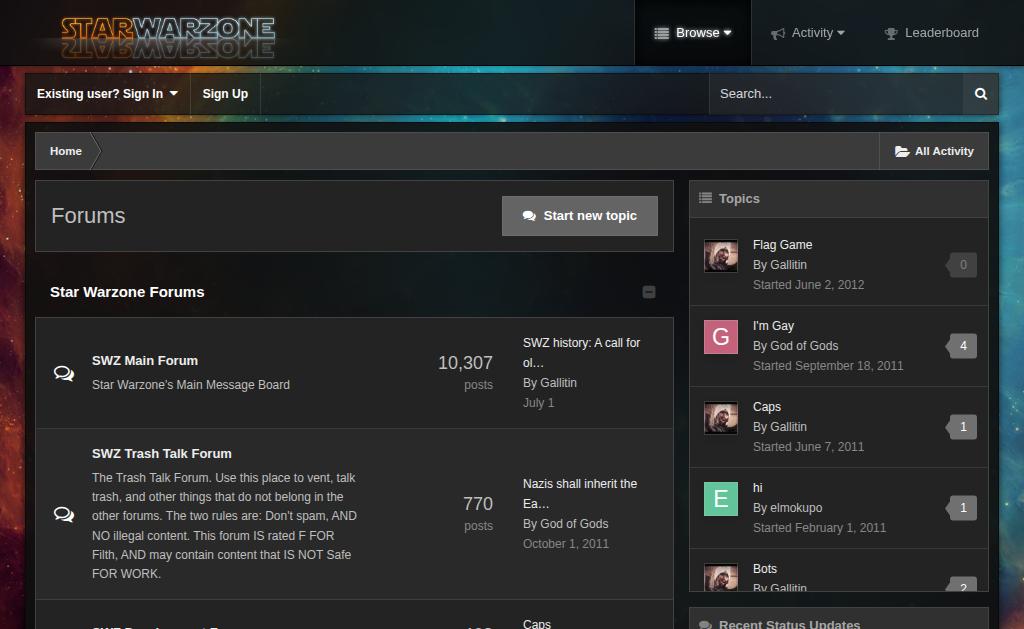Open the SWZ Trash Talk Forum

pos(161,453)
